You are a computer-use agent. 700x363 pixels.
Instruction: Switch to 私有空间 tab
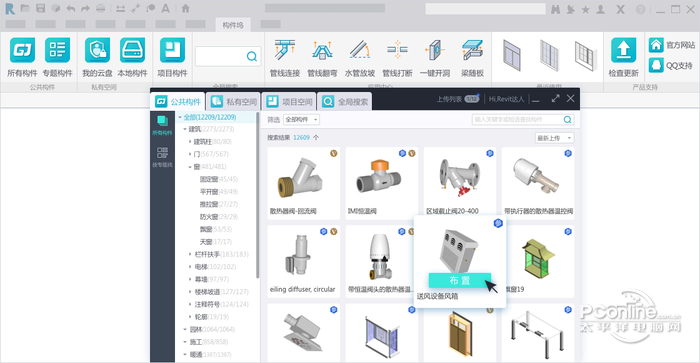[234, 101]
